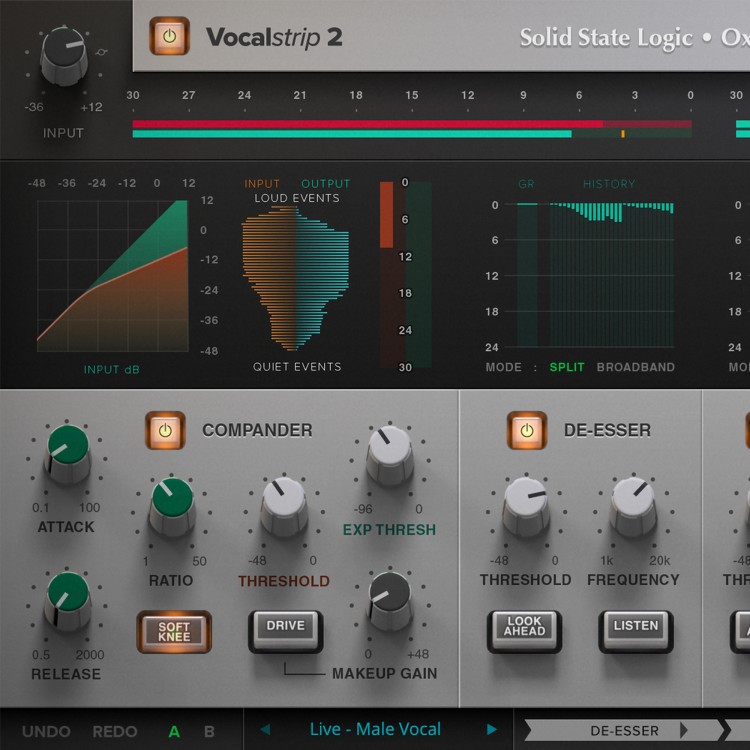Click the phase invert symbol by Input knob
The height and width of the screenshot is (750, 750).
tap(101, 52)
